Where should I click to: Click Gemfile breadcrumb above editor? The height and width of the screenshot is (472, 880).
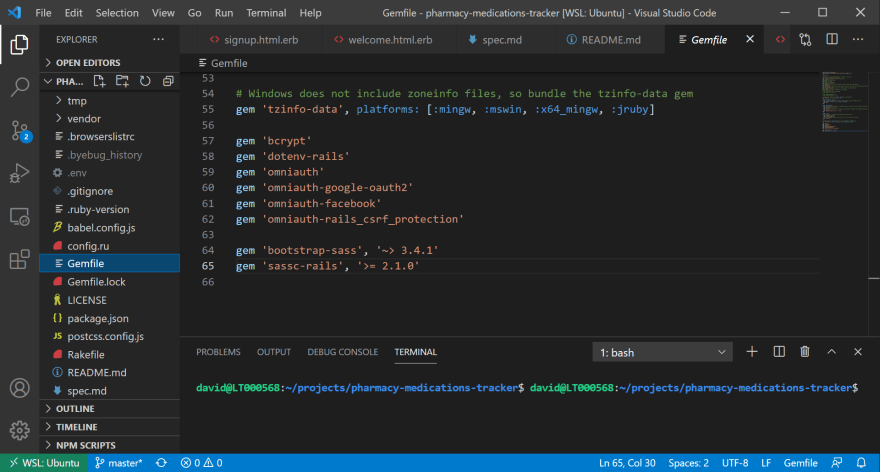[223, 63]
